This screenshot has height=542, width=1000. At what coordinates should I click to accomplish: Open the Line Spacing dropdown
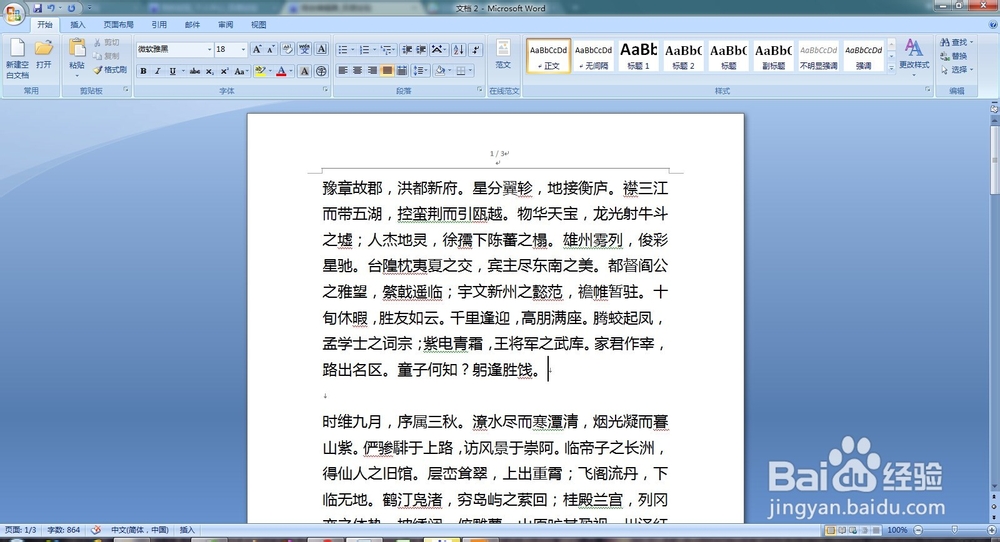click(420, 71)
